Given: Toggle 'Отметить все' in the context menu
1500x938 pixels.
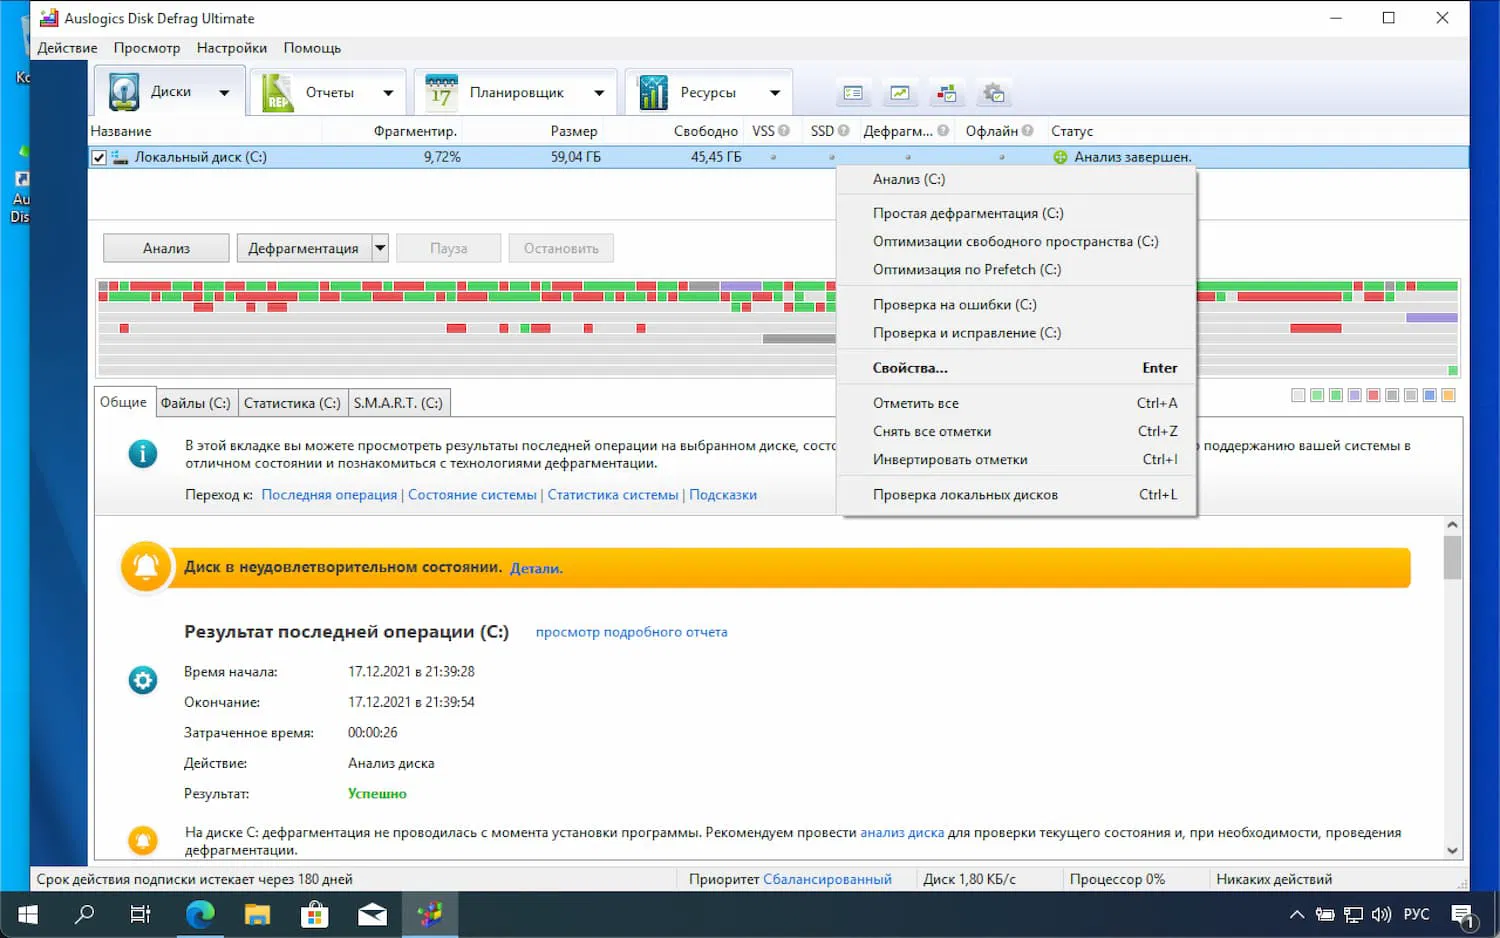Looking at the screenshot, I should [915, 403].
